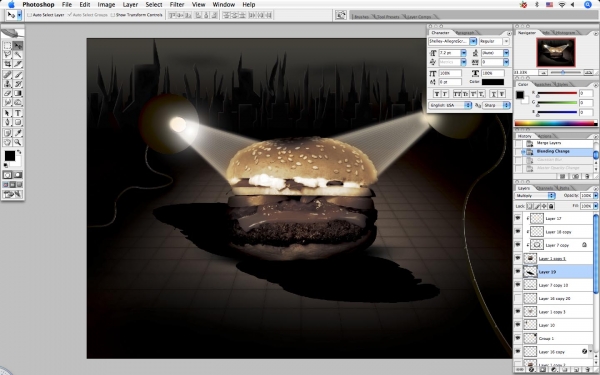Select the Crop tool
Viewport: 600px width, 375px height.
pos(7,64)
